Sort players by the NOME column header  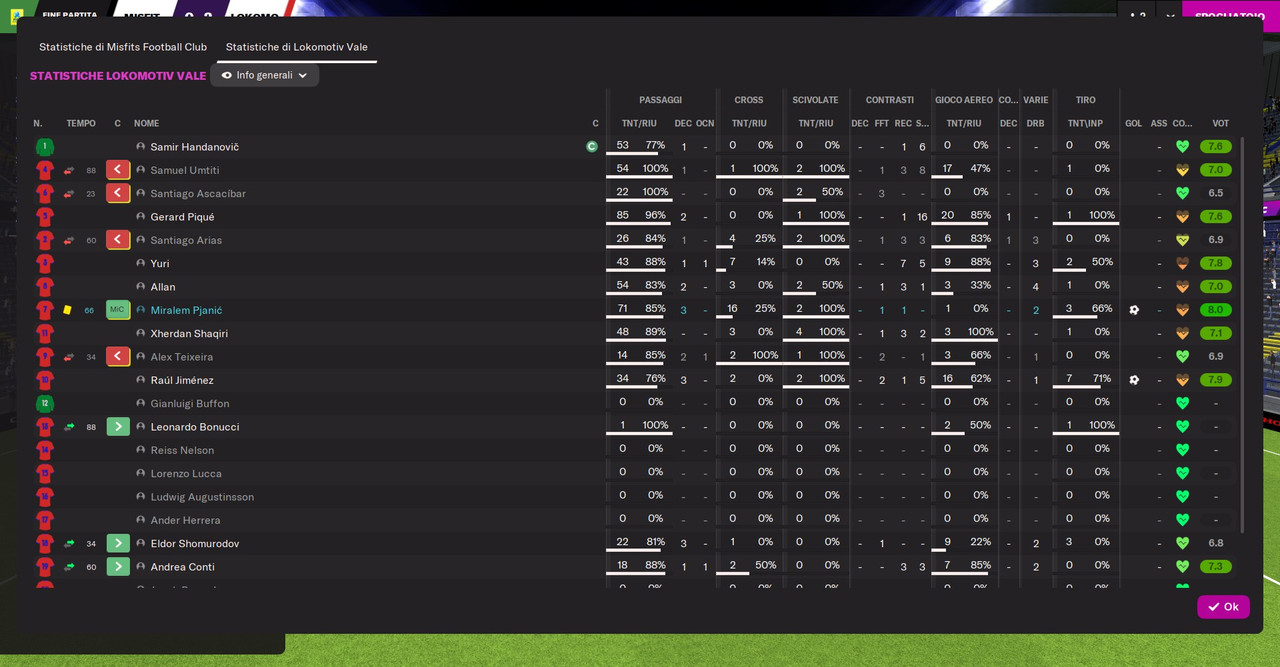click(x=147, y=124)
